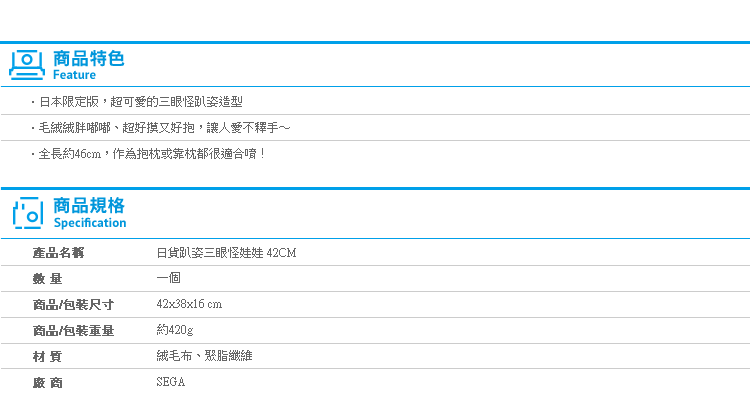
Task: Click the 日本限定版 feature bullet line
Action: pyautogui.click(x=137, y=102)
